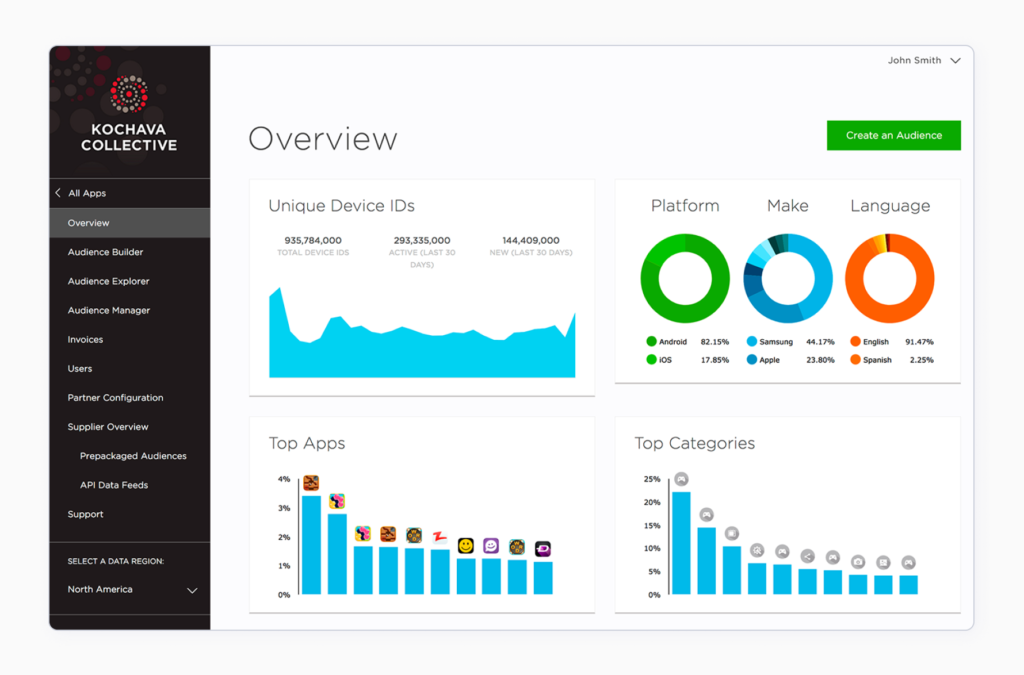Expand the North America data region selector
The height and width of the screenshot is (675, 1024).
[129, 590]
